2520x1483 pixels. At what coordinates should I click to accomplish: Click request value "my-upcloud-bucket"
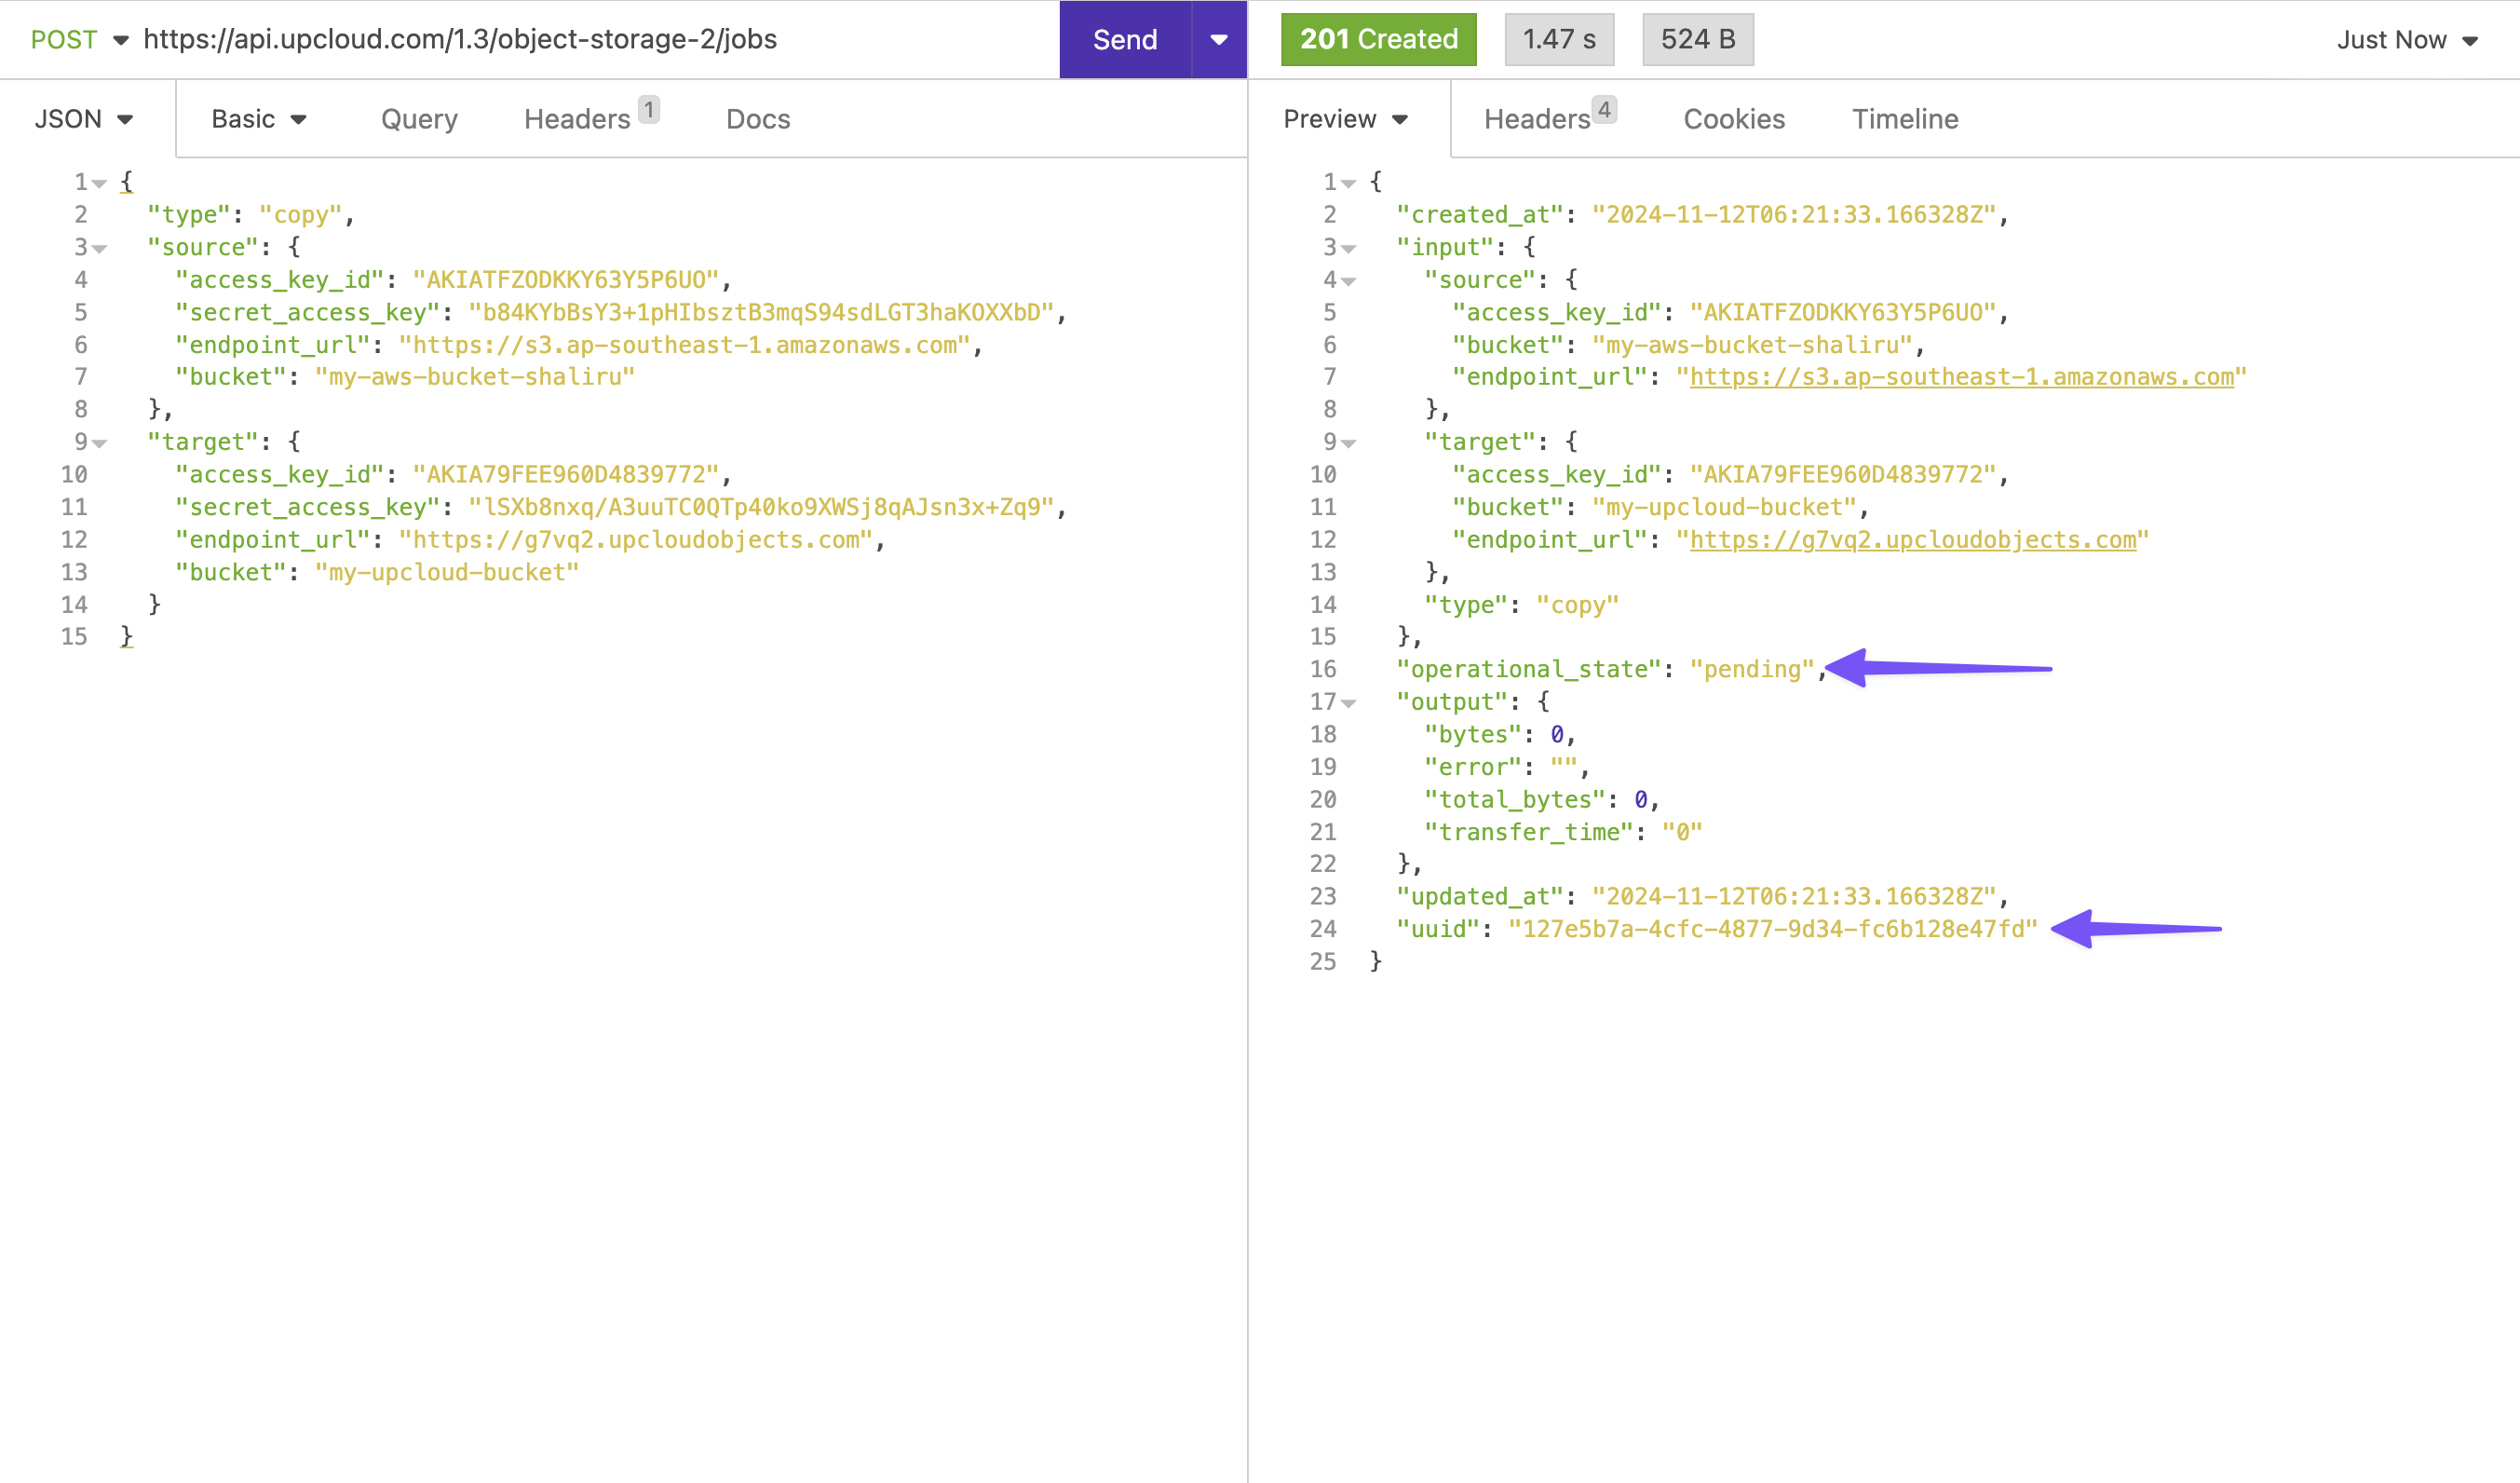pyautogui.click(x=447, y=572)
